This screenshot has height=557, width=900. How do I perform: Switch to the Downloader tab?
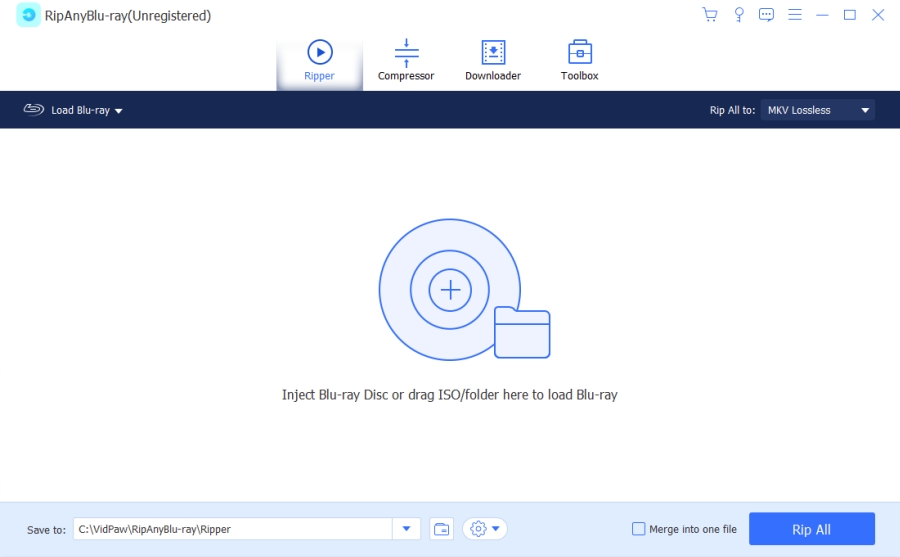click(x=493, y=60)
